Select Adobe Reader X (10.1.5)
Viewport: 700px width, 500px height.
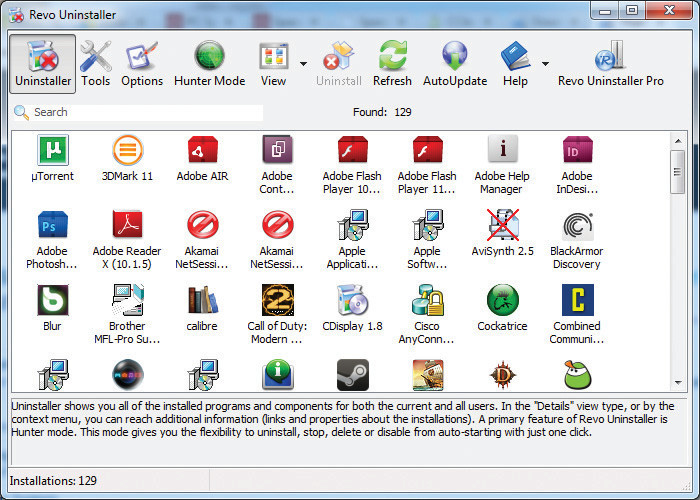(x=127, y=226)
